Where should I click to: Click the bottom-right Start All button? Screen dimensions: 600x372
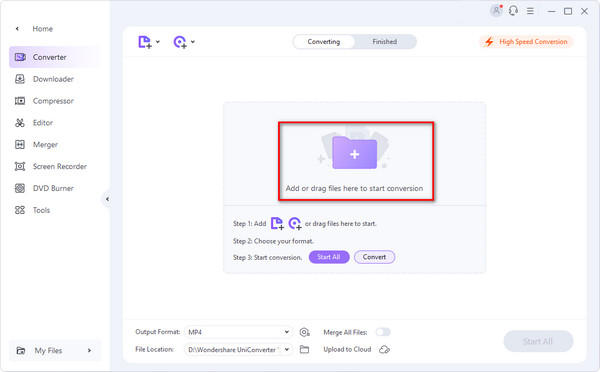coord(538,341)
